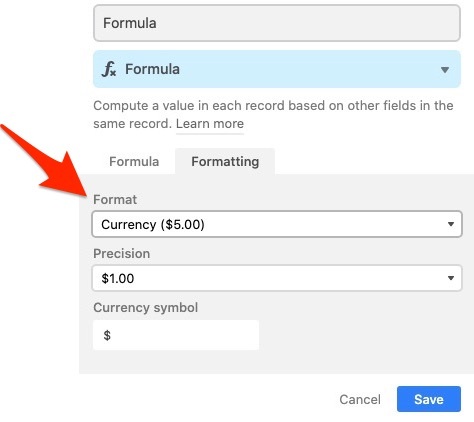The width and height of the screenshot is (474, 422).
Task: Click the Precision label text
Action: point(122,254)
